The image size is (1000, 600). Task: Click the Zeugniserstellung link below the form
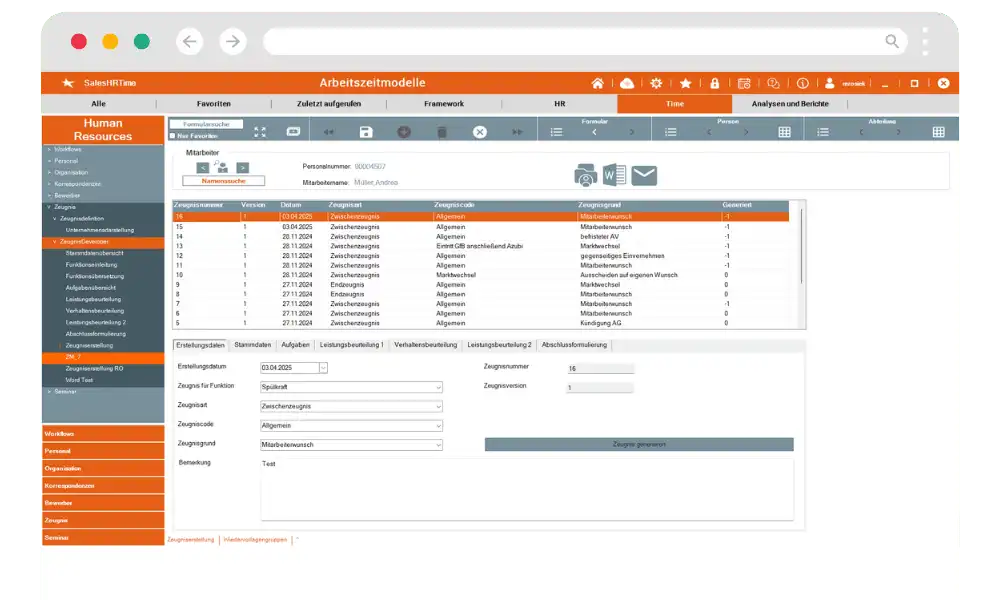click(191, 540)
